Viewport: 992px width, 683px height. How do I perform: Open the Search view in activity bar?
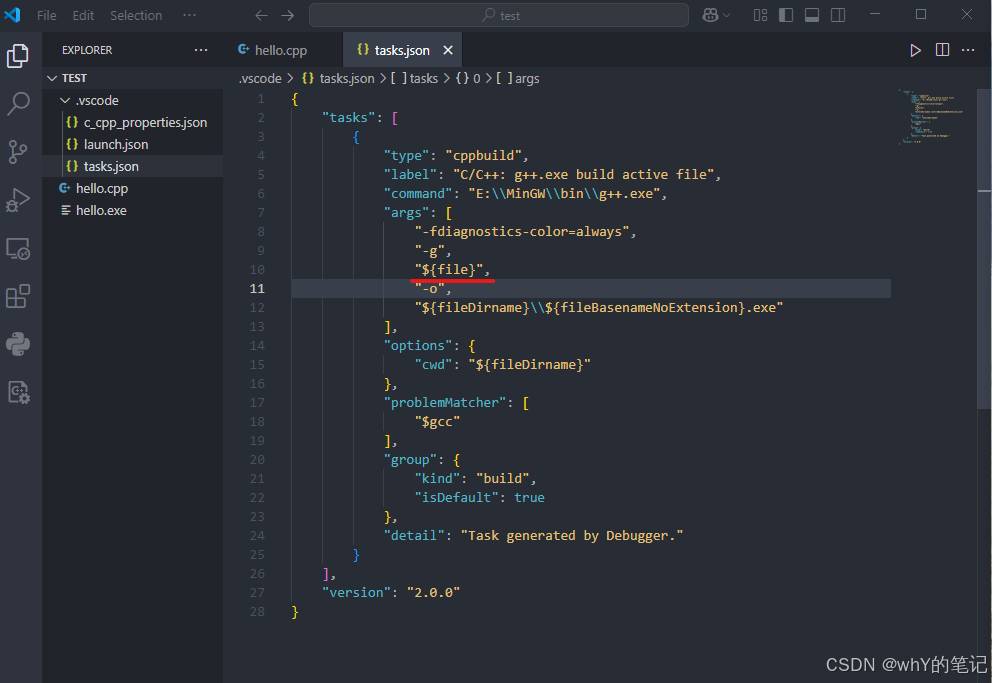click(18, 104)
